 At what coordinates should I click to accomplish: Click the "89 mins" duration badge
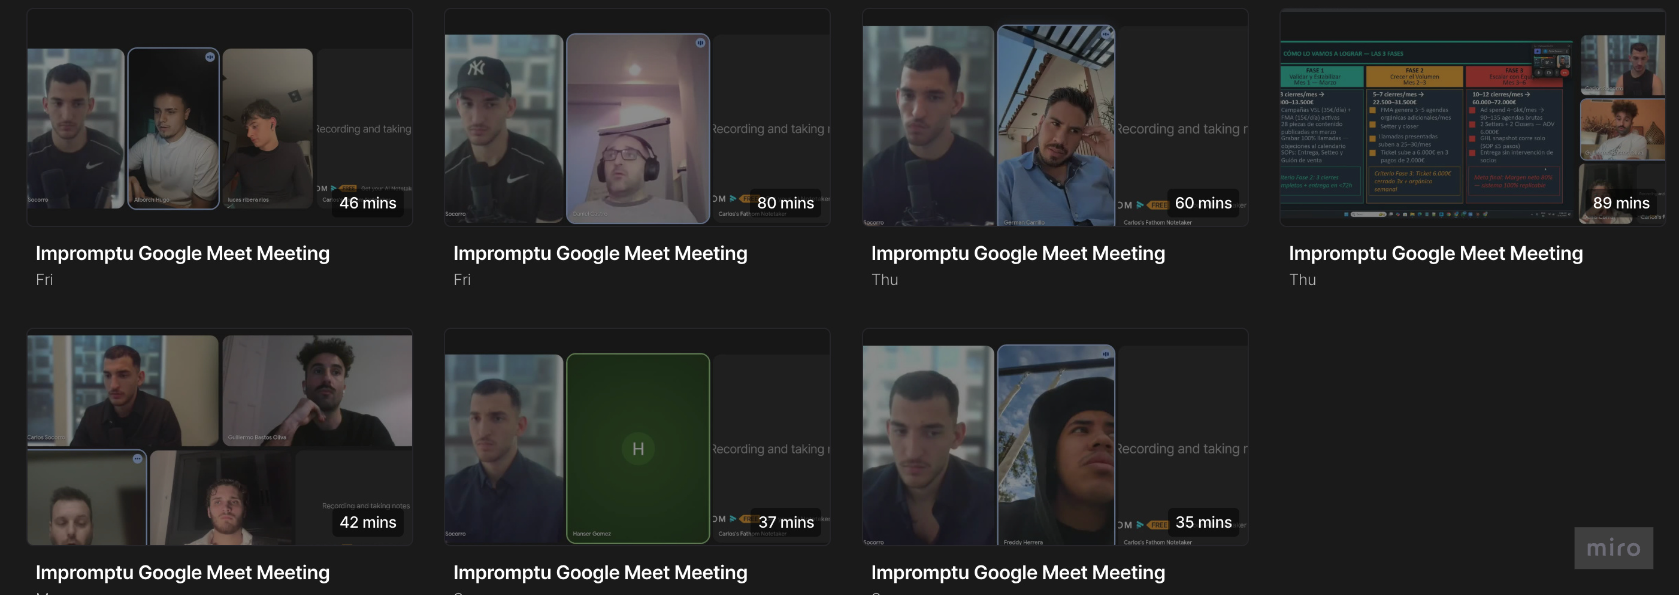(x=1621, y=203)
